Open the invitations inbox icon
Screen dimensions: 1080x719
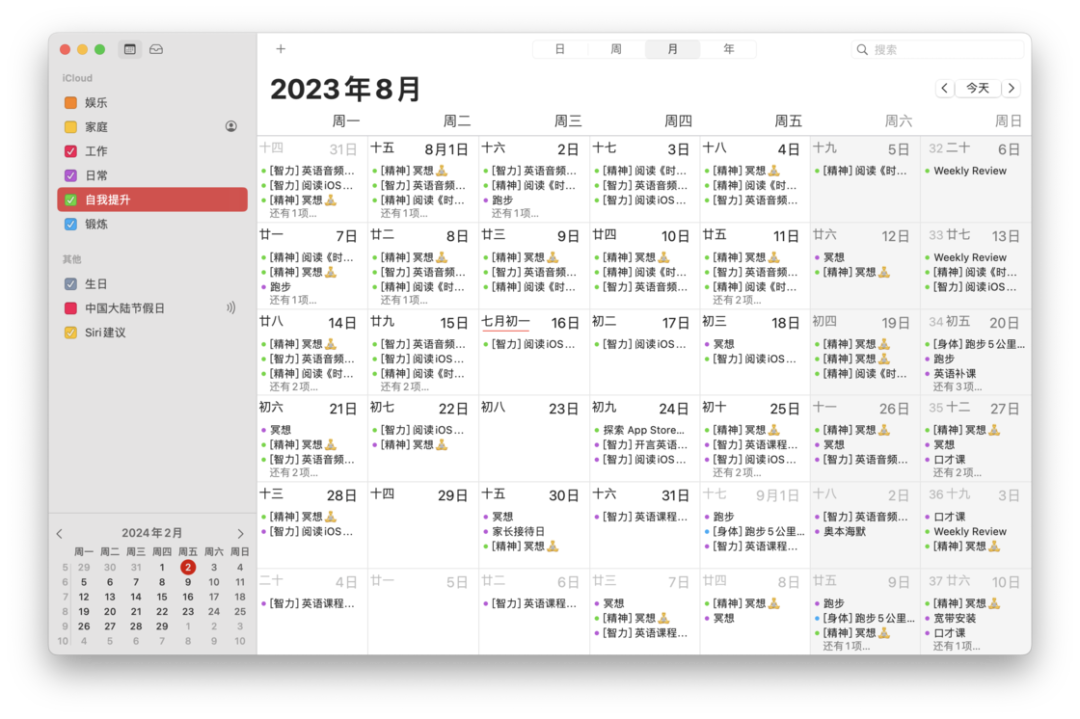156,49
